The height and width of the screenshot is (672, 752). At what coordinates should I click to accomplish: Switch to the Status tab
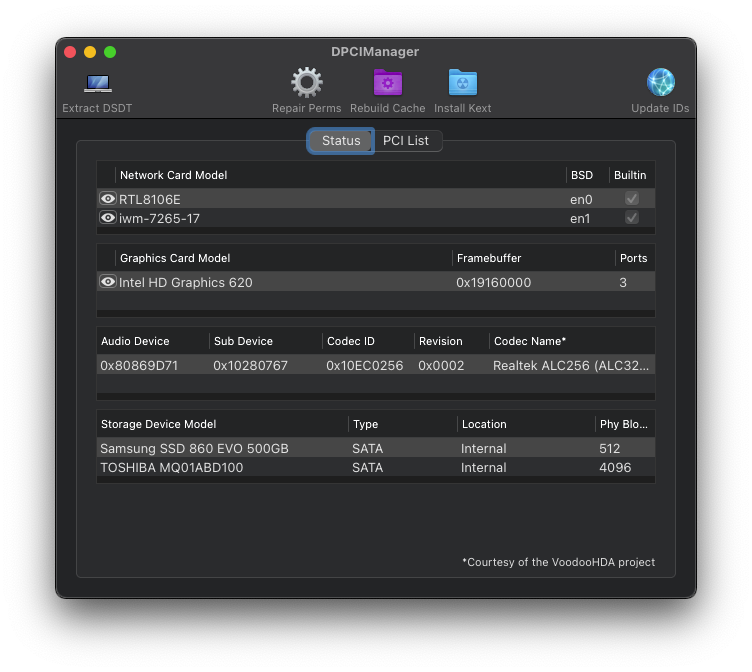click(x=341, y=141)
